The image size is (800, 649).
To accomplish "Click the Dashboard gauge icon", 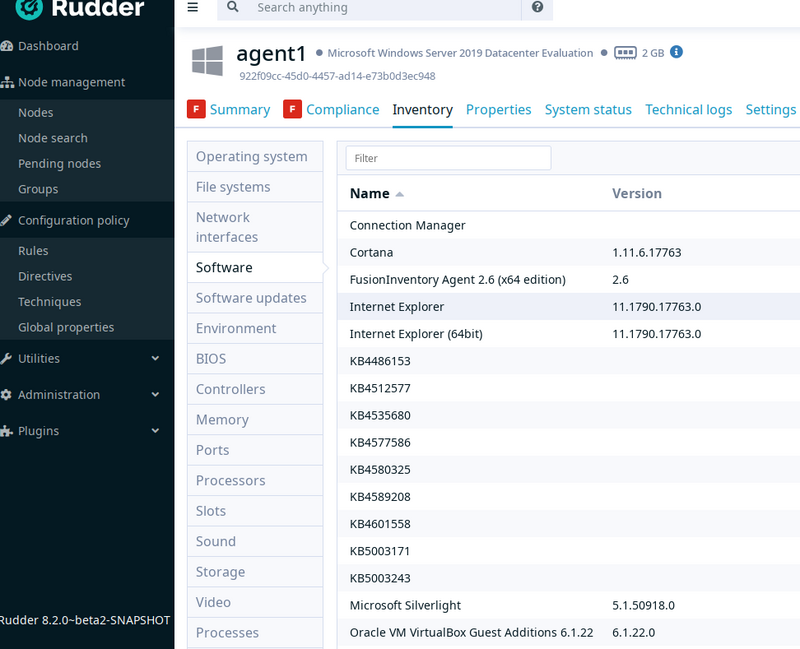I will point(7,46).
